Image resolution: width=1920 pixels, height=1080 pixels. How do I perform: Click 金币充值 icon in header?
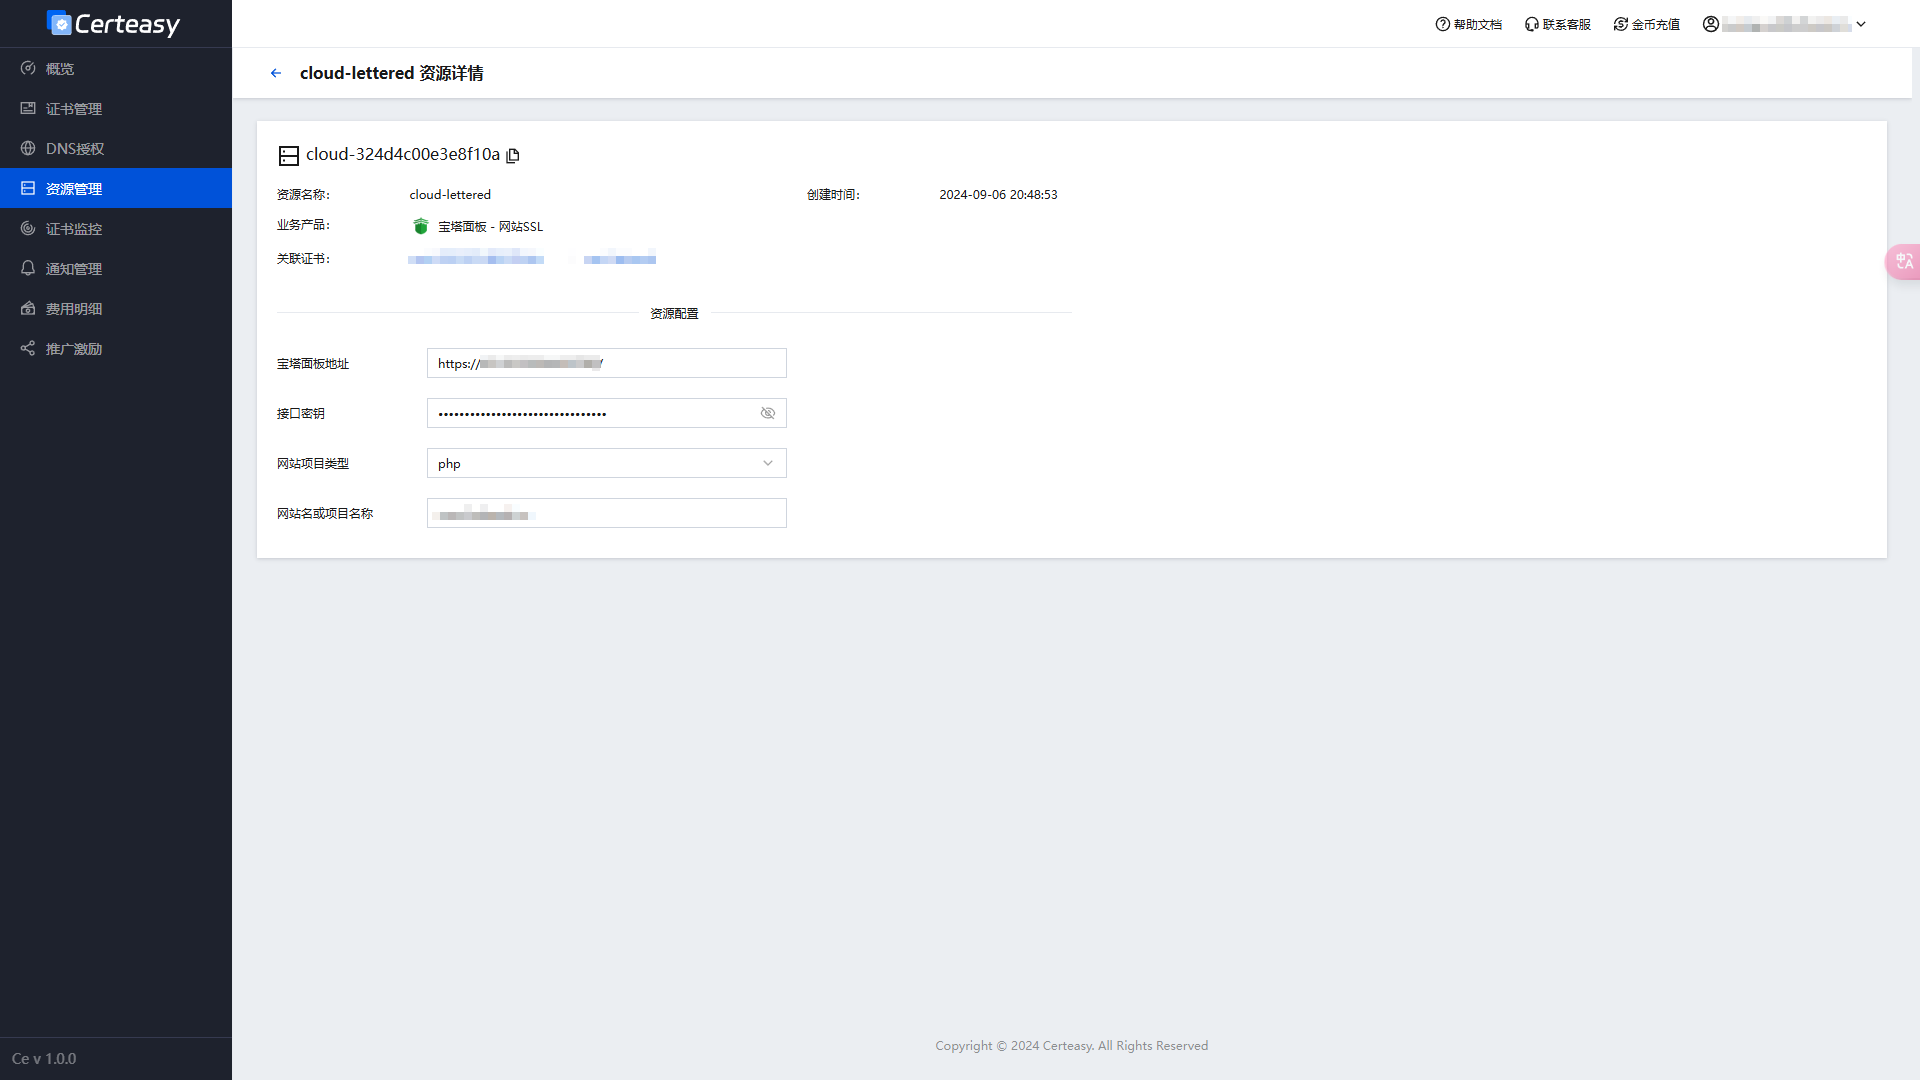point(1619,24)
